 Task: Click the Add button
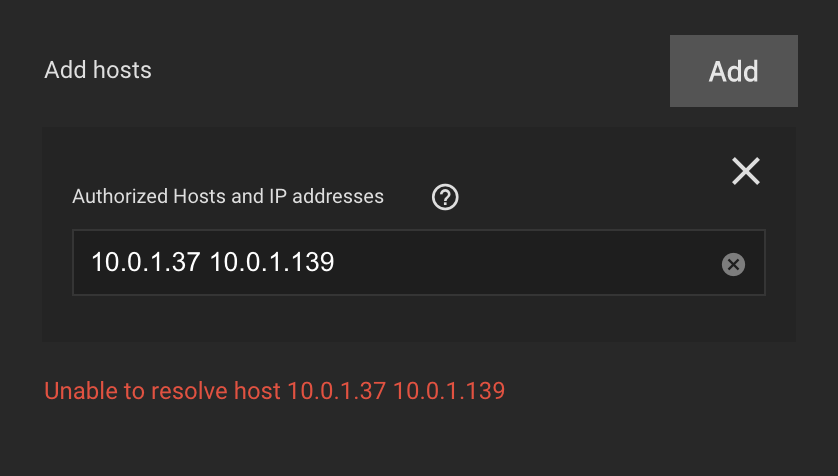(x=733, y=71)
